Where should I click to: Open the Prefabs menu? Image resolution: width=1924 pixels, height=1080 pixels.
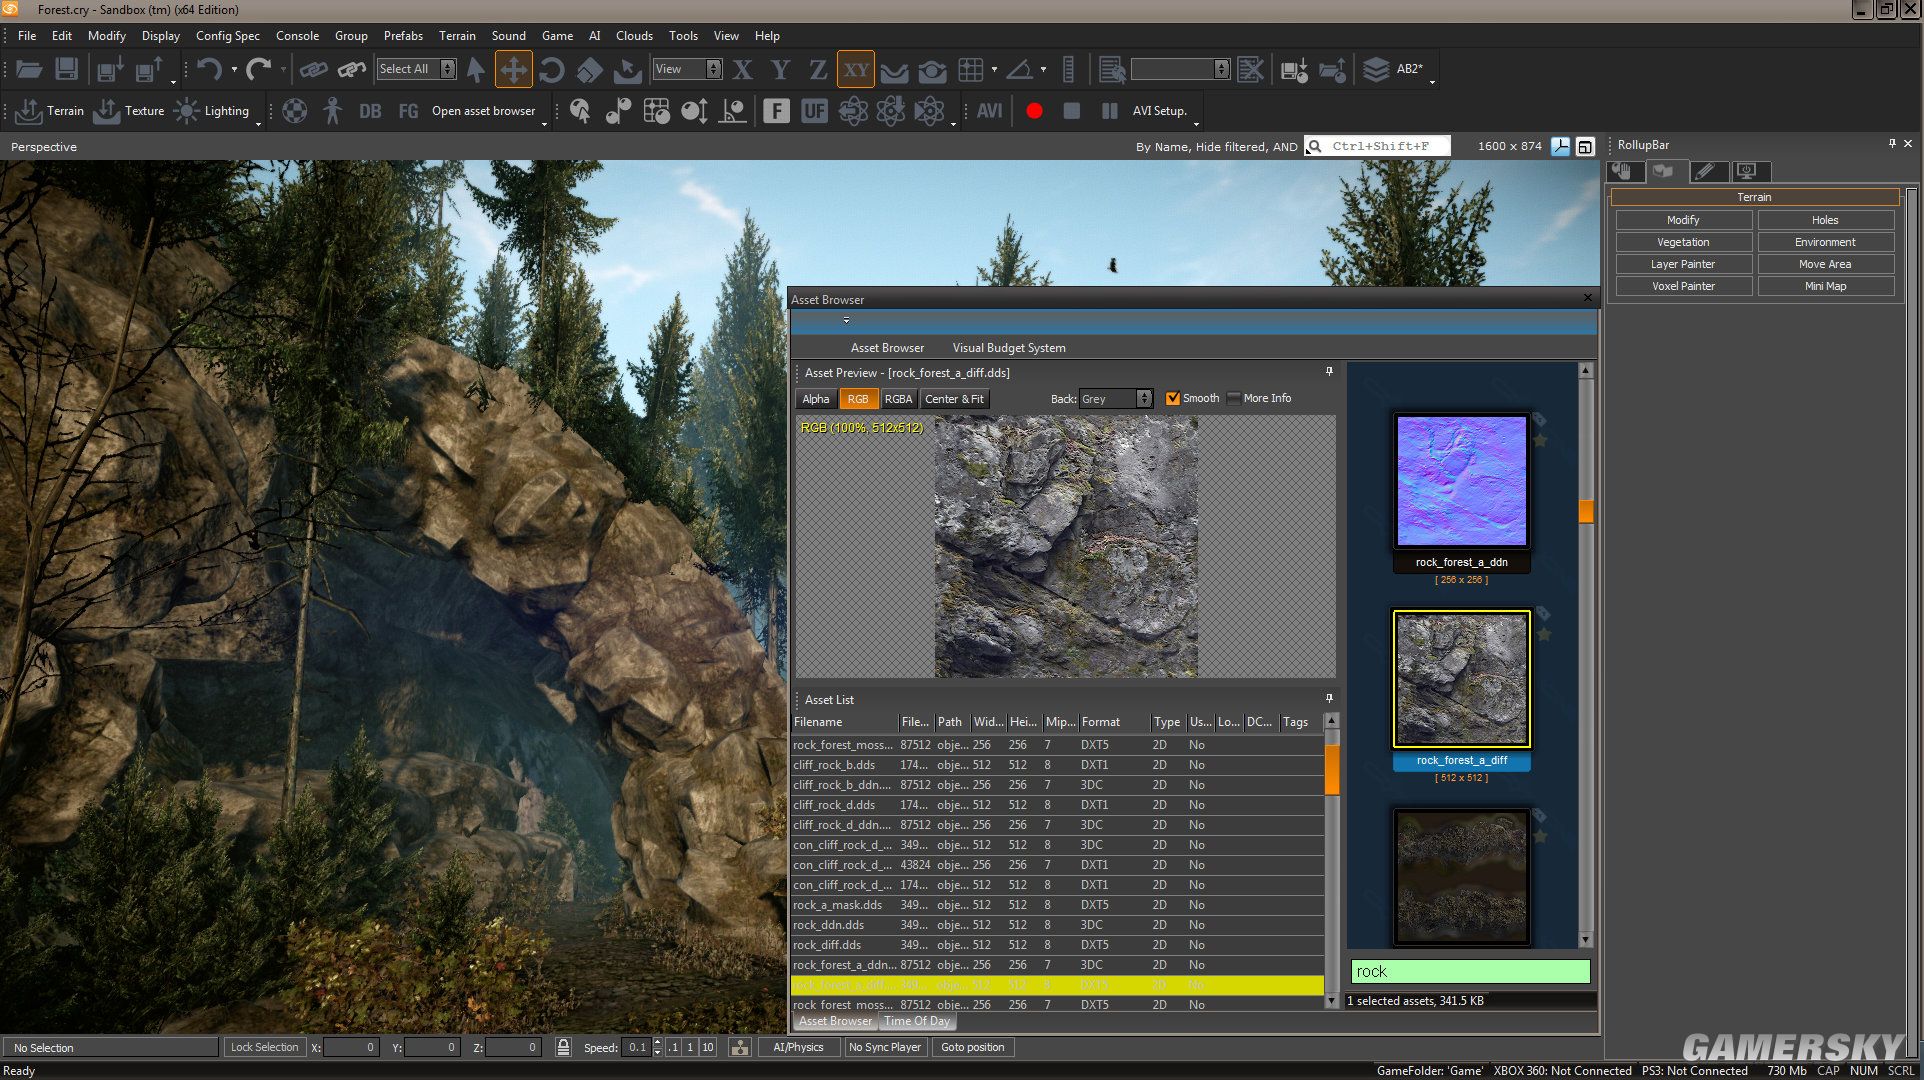click(403, 36)
